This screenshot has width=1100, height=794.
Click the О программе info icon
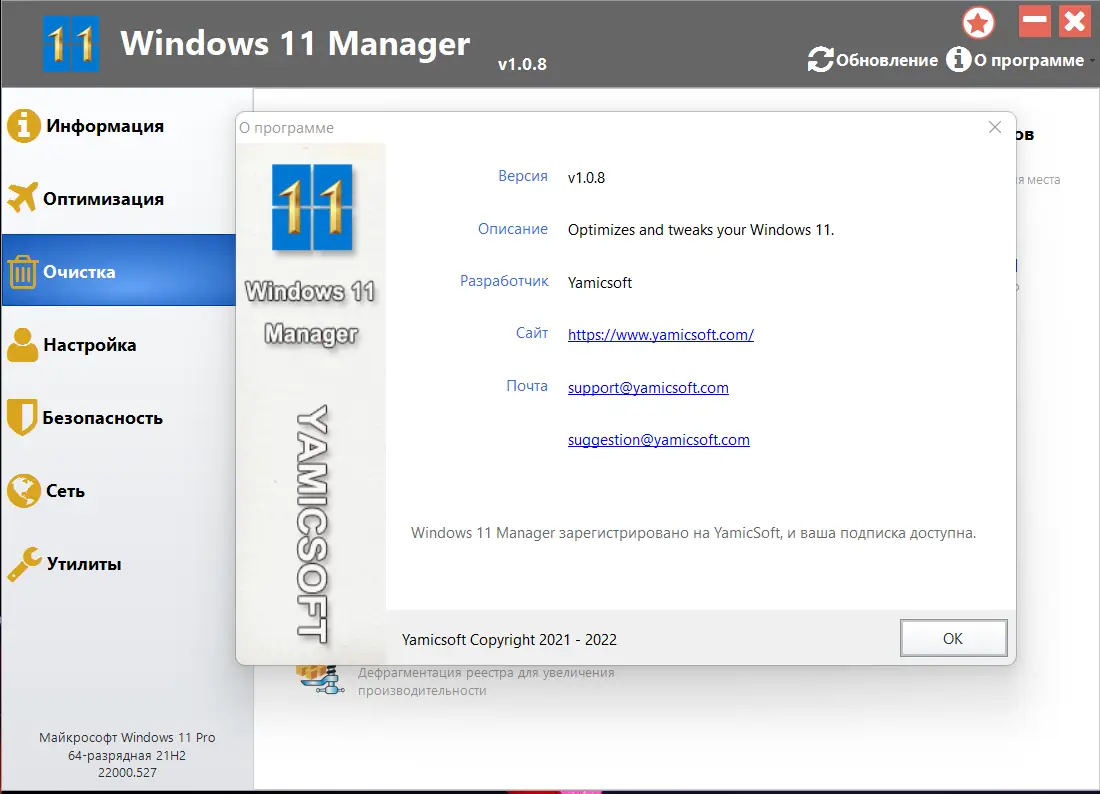[957, 59]
